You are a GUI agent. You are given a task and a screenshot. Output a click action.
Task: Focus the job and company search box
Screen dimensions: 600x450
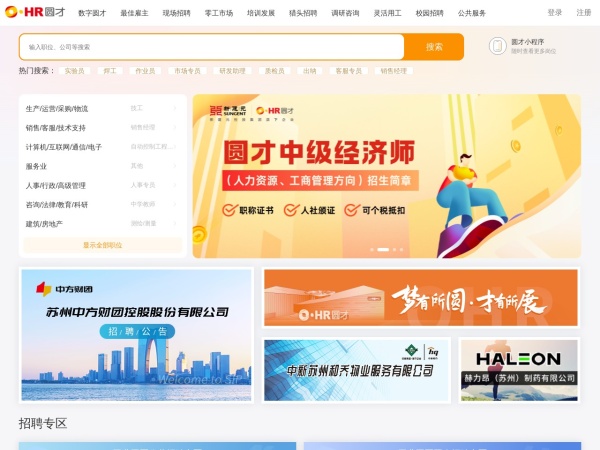click(x=212, y=47)
